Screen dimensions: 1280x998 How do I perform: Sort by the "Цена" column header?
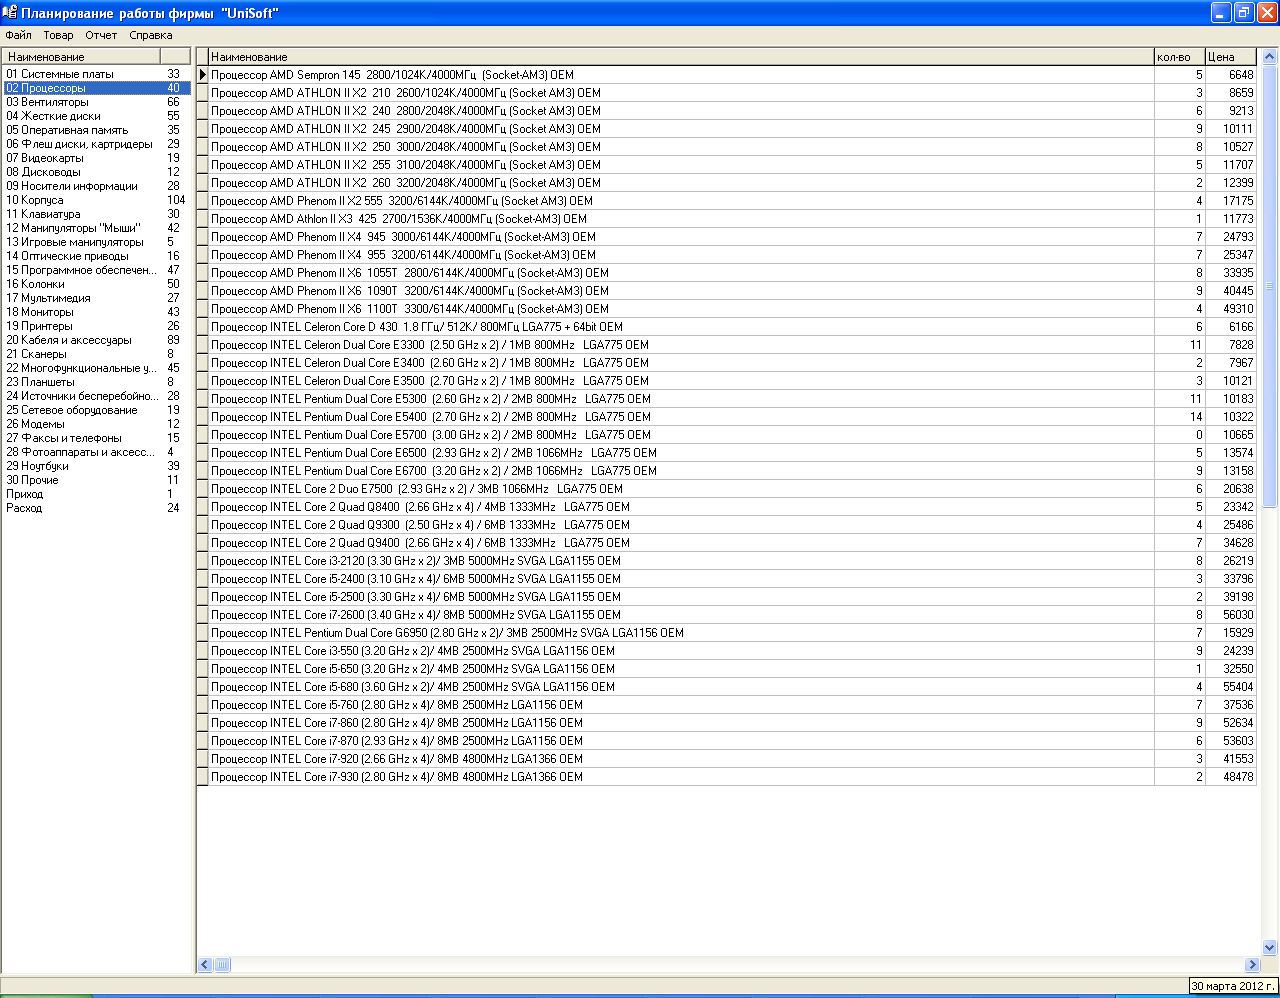(1230, 57)
